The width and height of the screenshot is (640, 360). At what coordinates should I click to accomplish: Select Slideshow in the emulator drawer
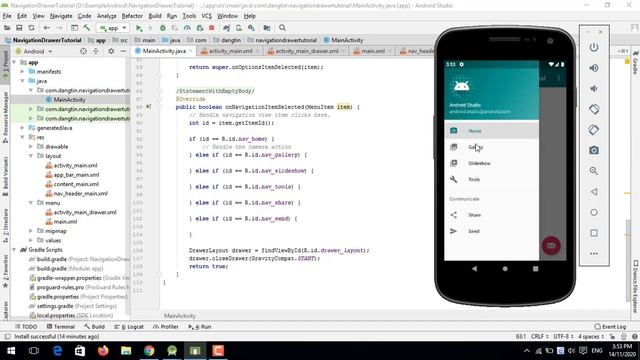pyautogui.click(x=491, y=163)
